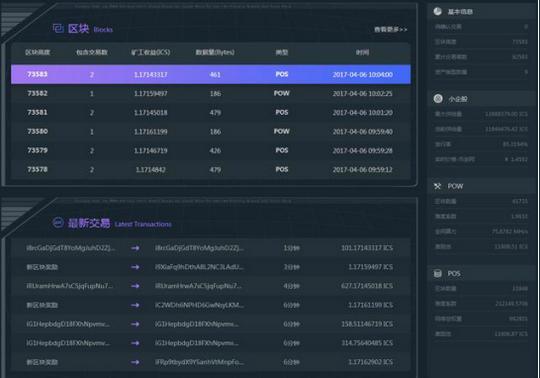Click timestamp 2017-04-06 09:59:28
Viewport: 540px width, 378px height.
362,150
